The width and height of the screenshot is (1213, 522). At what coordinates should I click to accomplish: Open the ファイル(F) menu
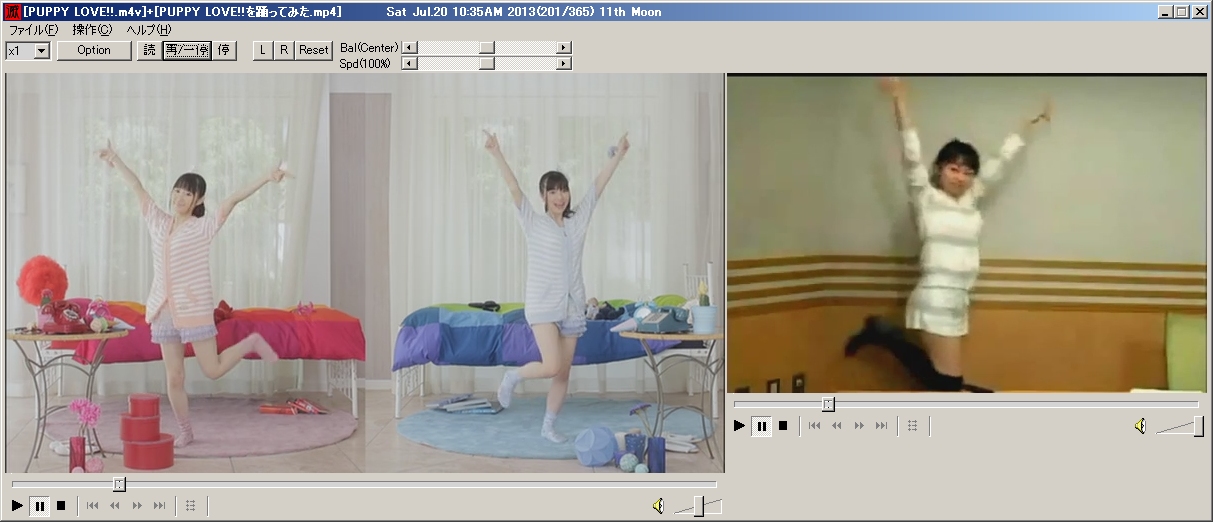33,30
